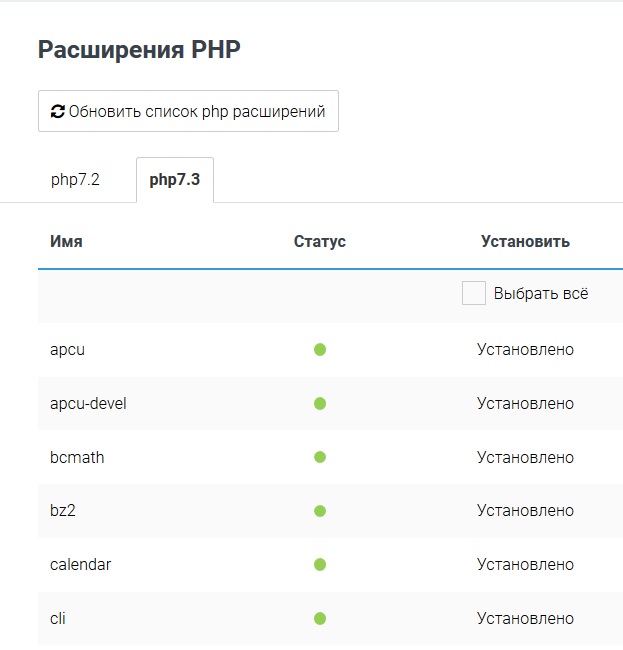Click "Установлено" label for cli
This screenshot has width=623, height=650.
coord(525,619)
